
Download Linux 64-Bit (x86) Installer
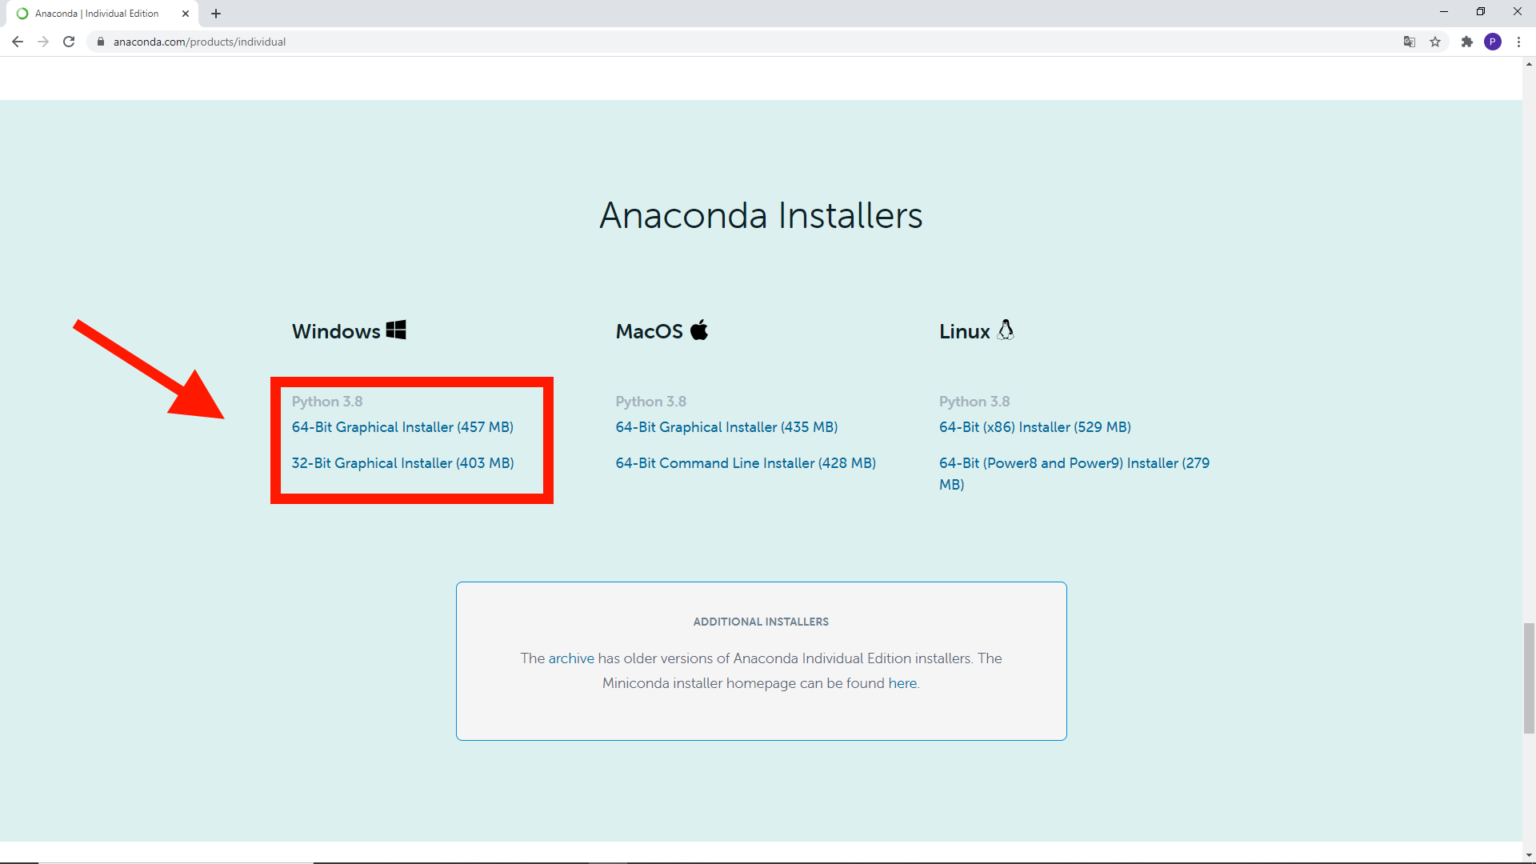[x=1034, y=427]
